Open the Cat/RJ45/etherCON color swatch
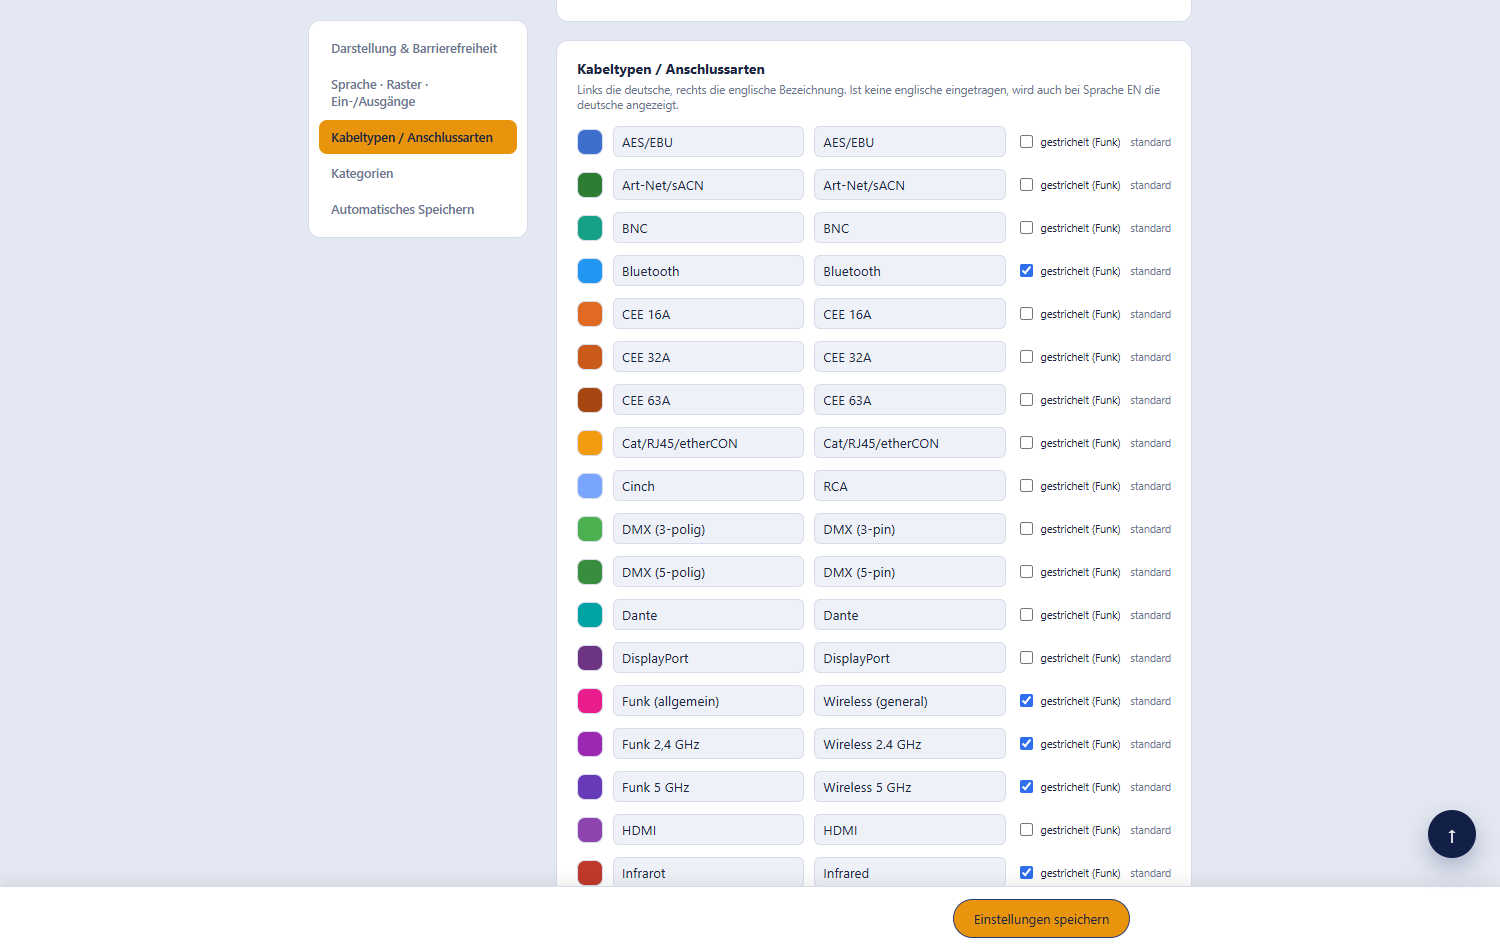This screenshot has height=950, width=1500. [x=590, y=443]
